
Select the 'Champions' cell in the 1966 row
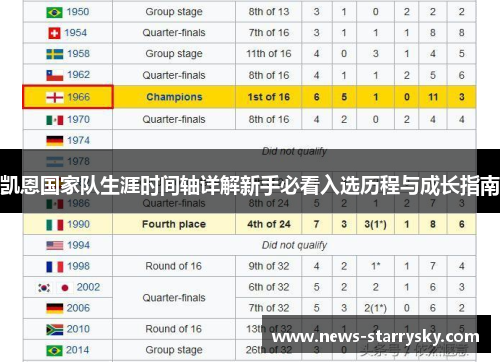pos(174,97)
